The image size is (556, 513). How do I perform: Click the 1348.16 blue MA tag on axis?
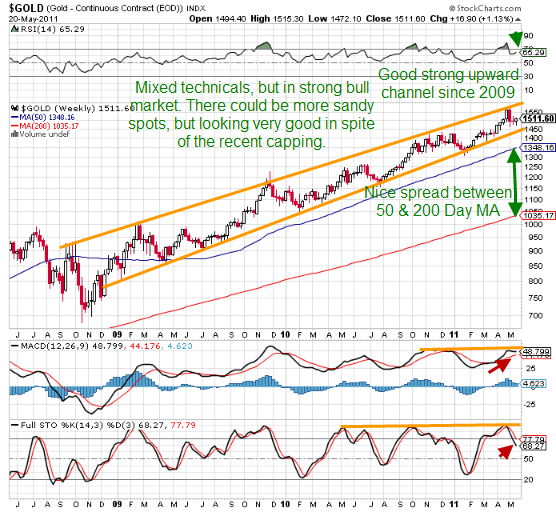[x=539, y=147]
